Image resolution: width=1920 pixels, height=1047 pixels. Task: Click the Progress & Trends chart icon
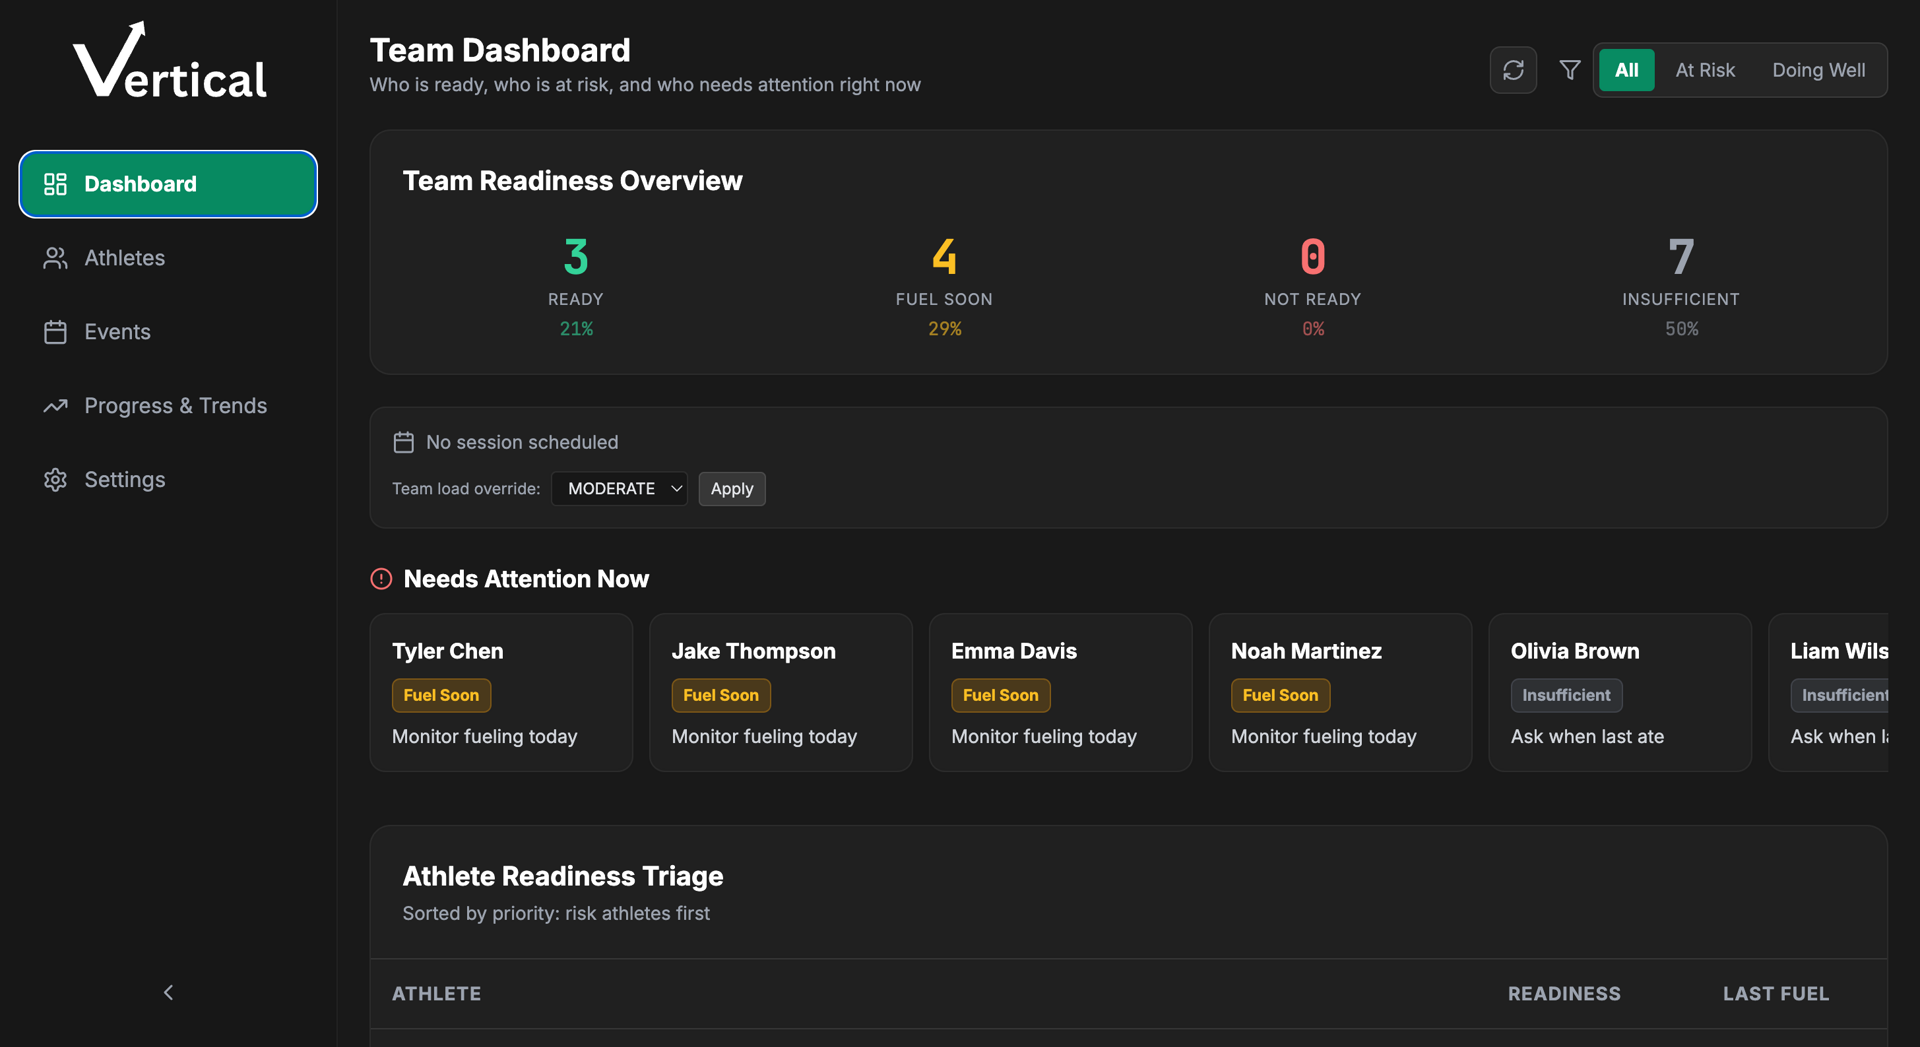(55, 405)
